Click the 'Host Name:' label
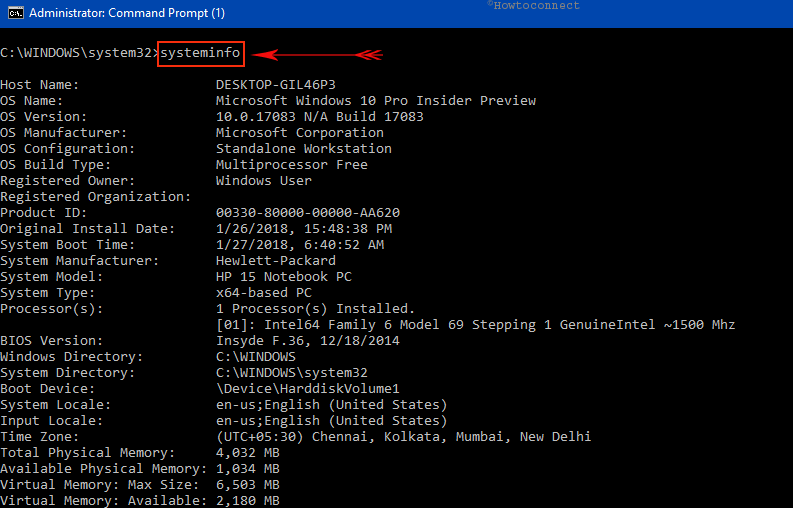 [39, 84]
